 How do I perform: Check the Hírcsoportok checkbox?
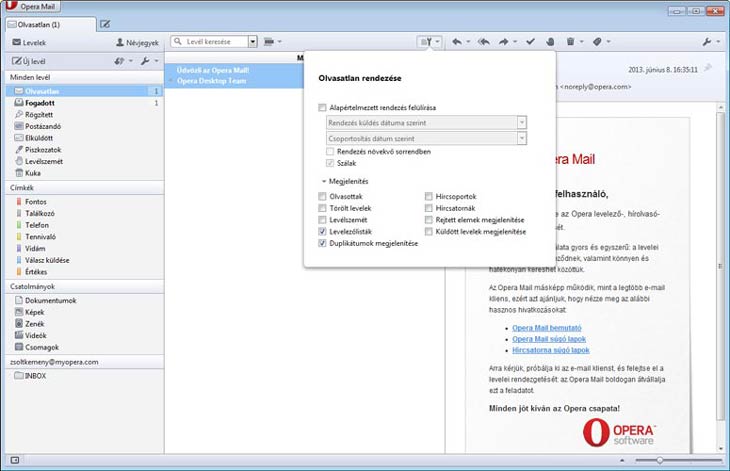pyautogui.click(x=429, y=197)
